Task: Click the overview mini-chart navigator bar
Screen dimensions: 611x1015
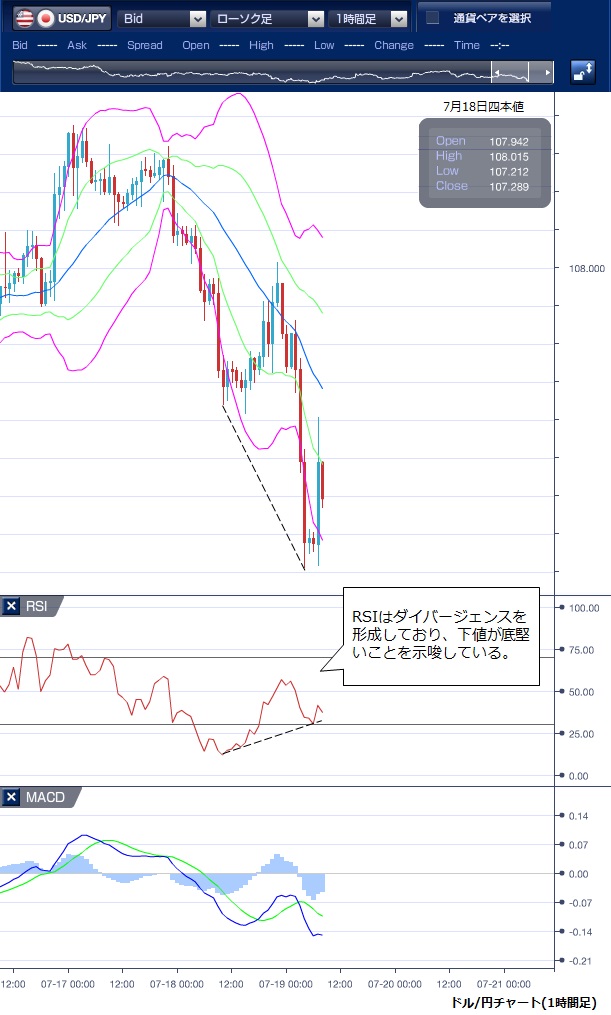Action: [250, 73]
